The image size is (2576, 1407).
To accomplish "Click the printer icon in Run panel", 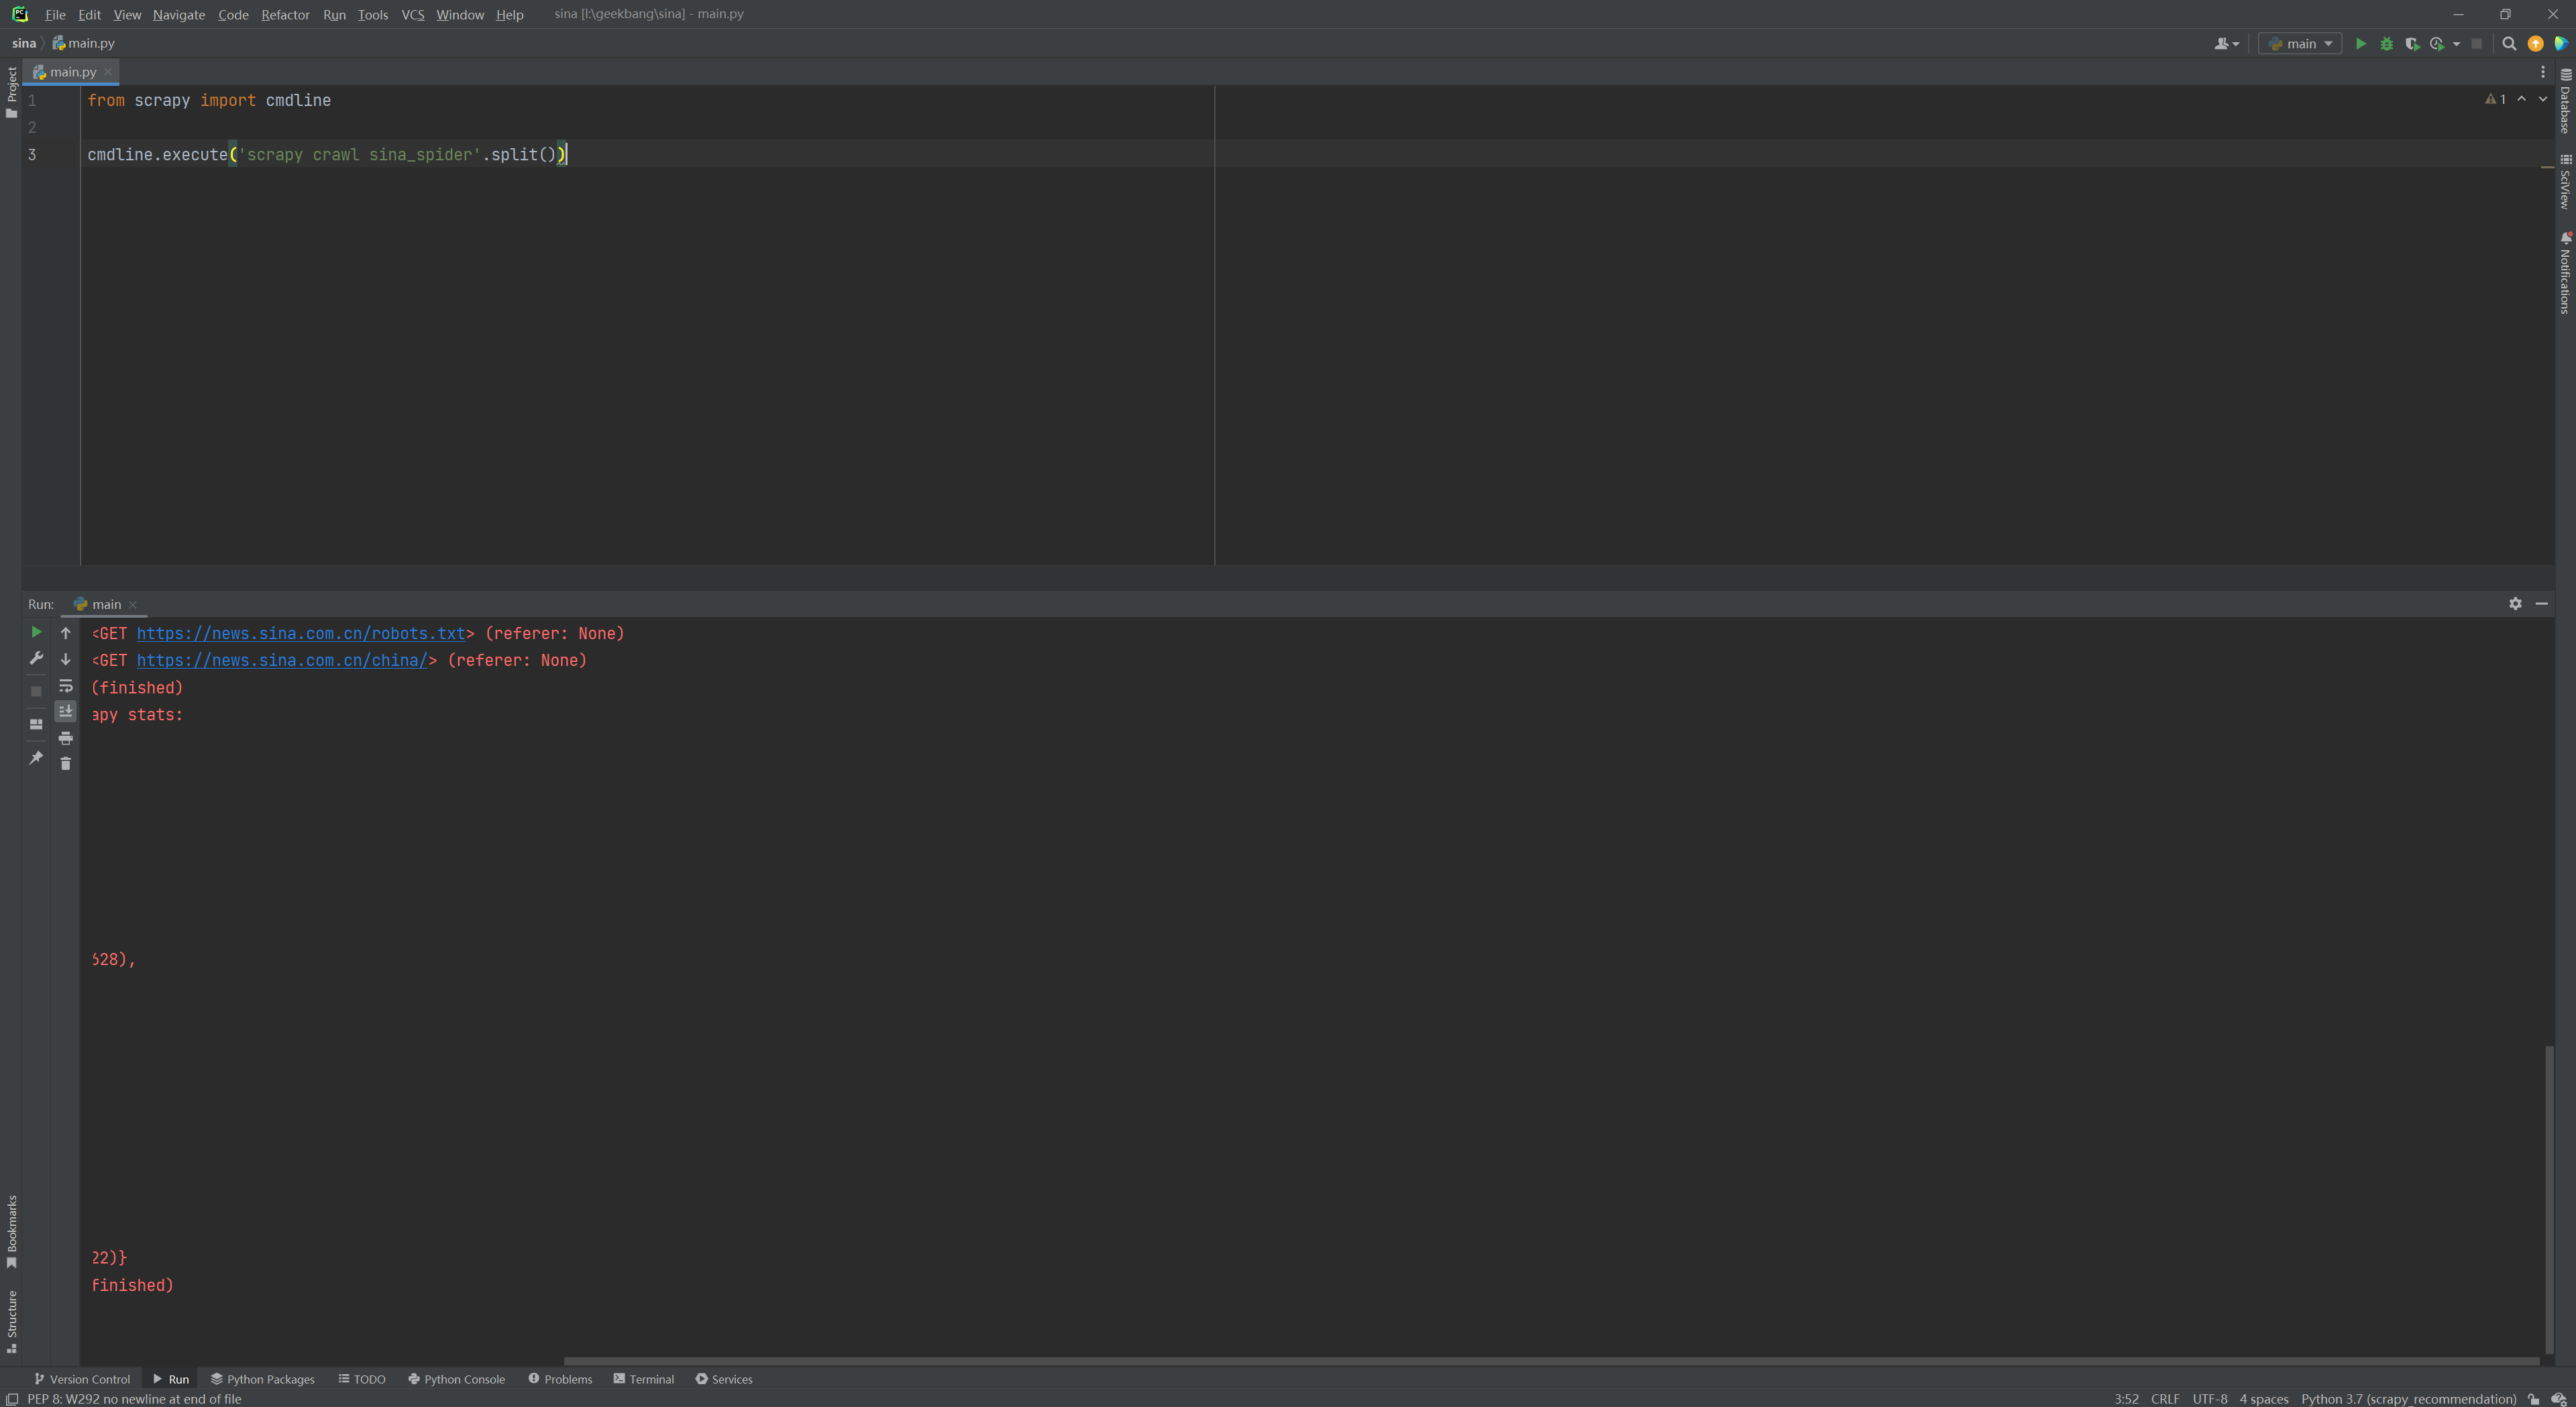I will pos(66,738).
